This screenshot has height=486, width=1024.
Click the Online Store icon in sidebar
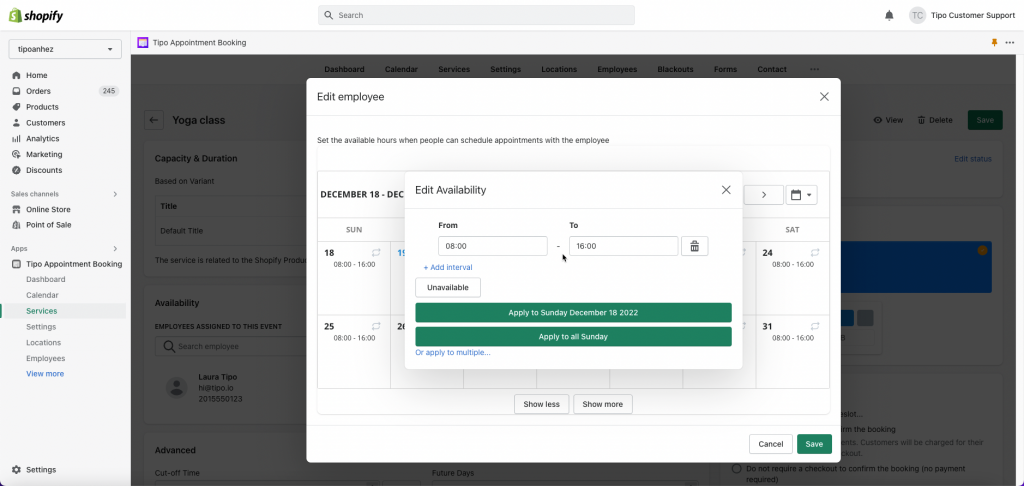tap(16, 209)
